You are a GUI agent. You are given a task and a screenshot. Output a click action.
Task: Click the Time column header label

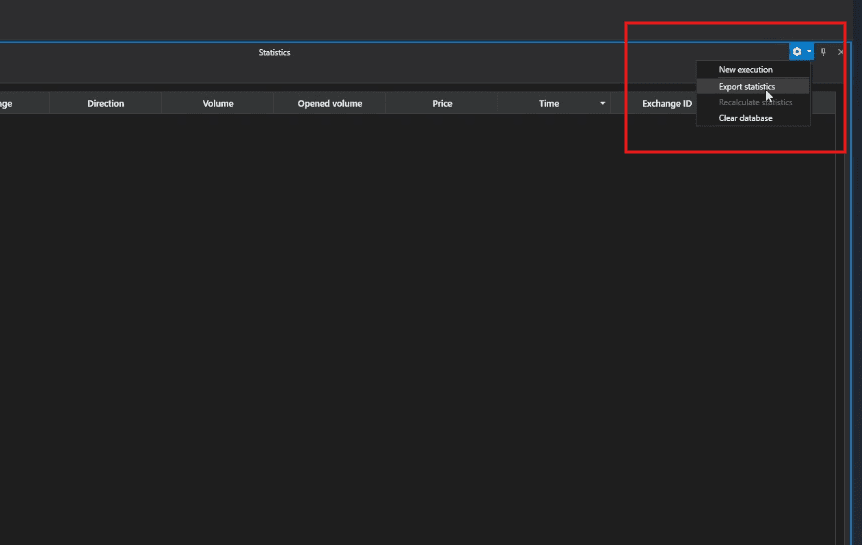(x=549, y=104)
